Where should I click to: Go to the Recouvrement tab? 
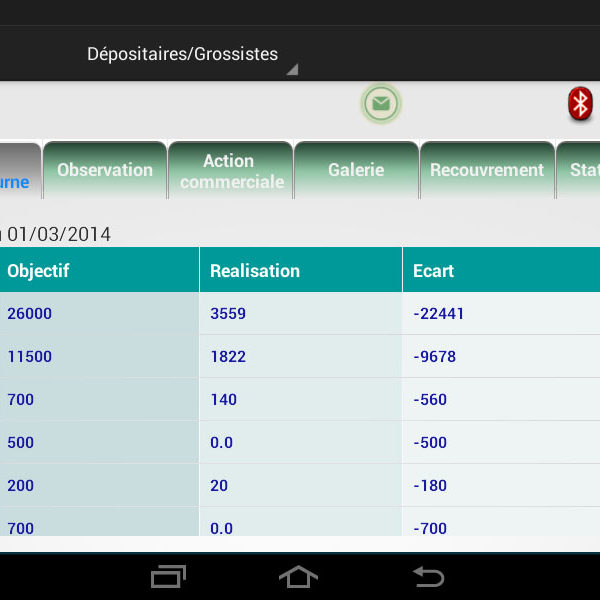click(x=486, y=170)
